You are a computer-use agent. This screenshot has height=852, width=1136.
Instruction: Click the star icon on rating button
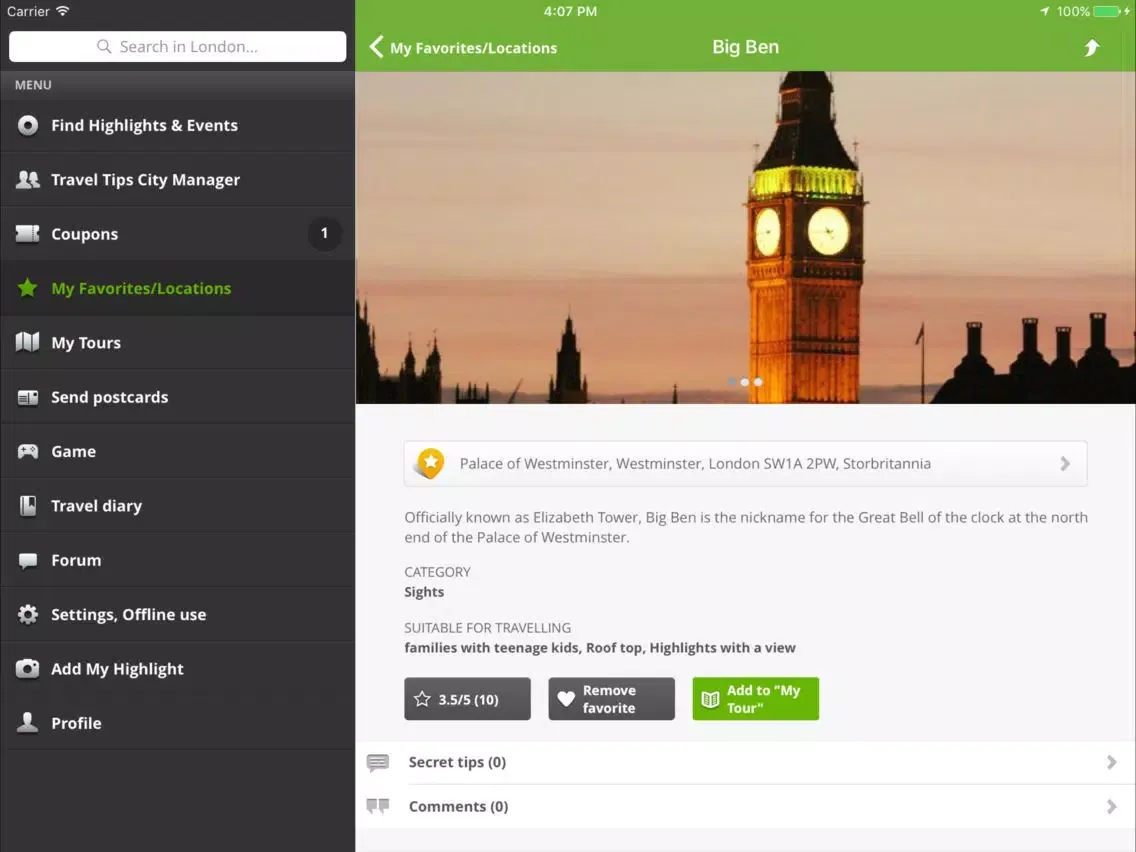point(422,699)
